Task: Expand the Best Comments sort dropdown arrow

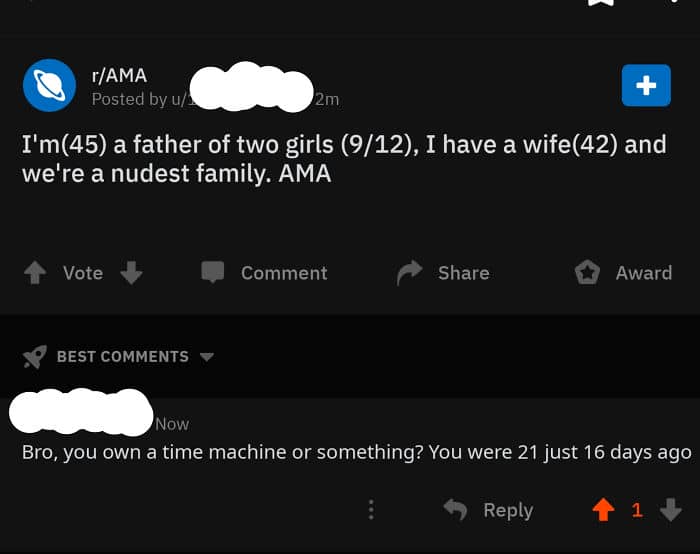Action: pyautogui.click(x=207, y=357)
